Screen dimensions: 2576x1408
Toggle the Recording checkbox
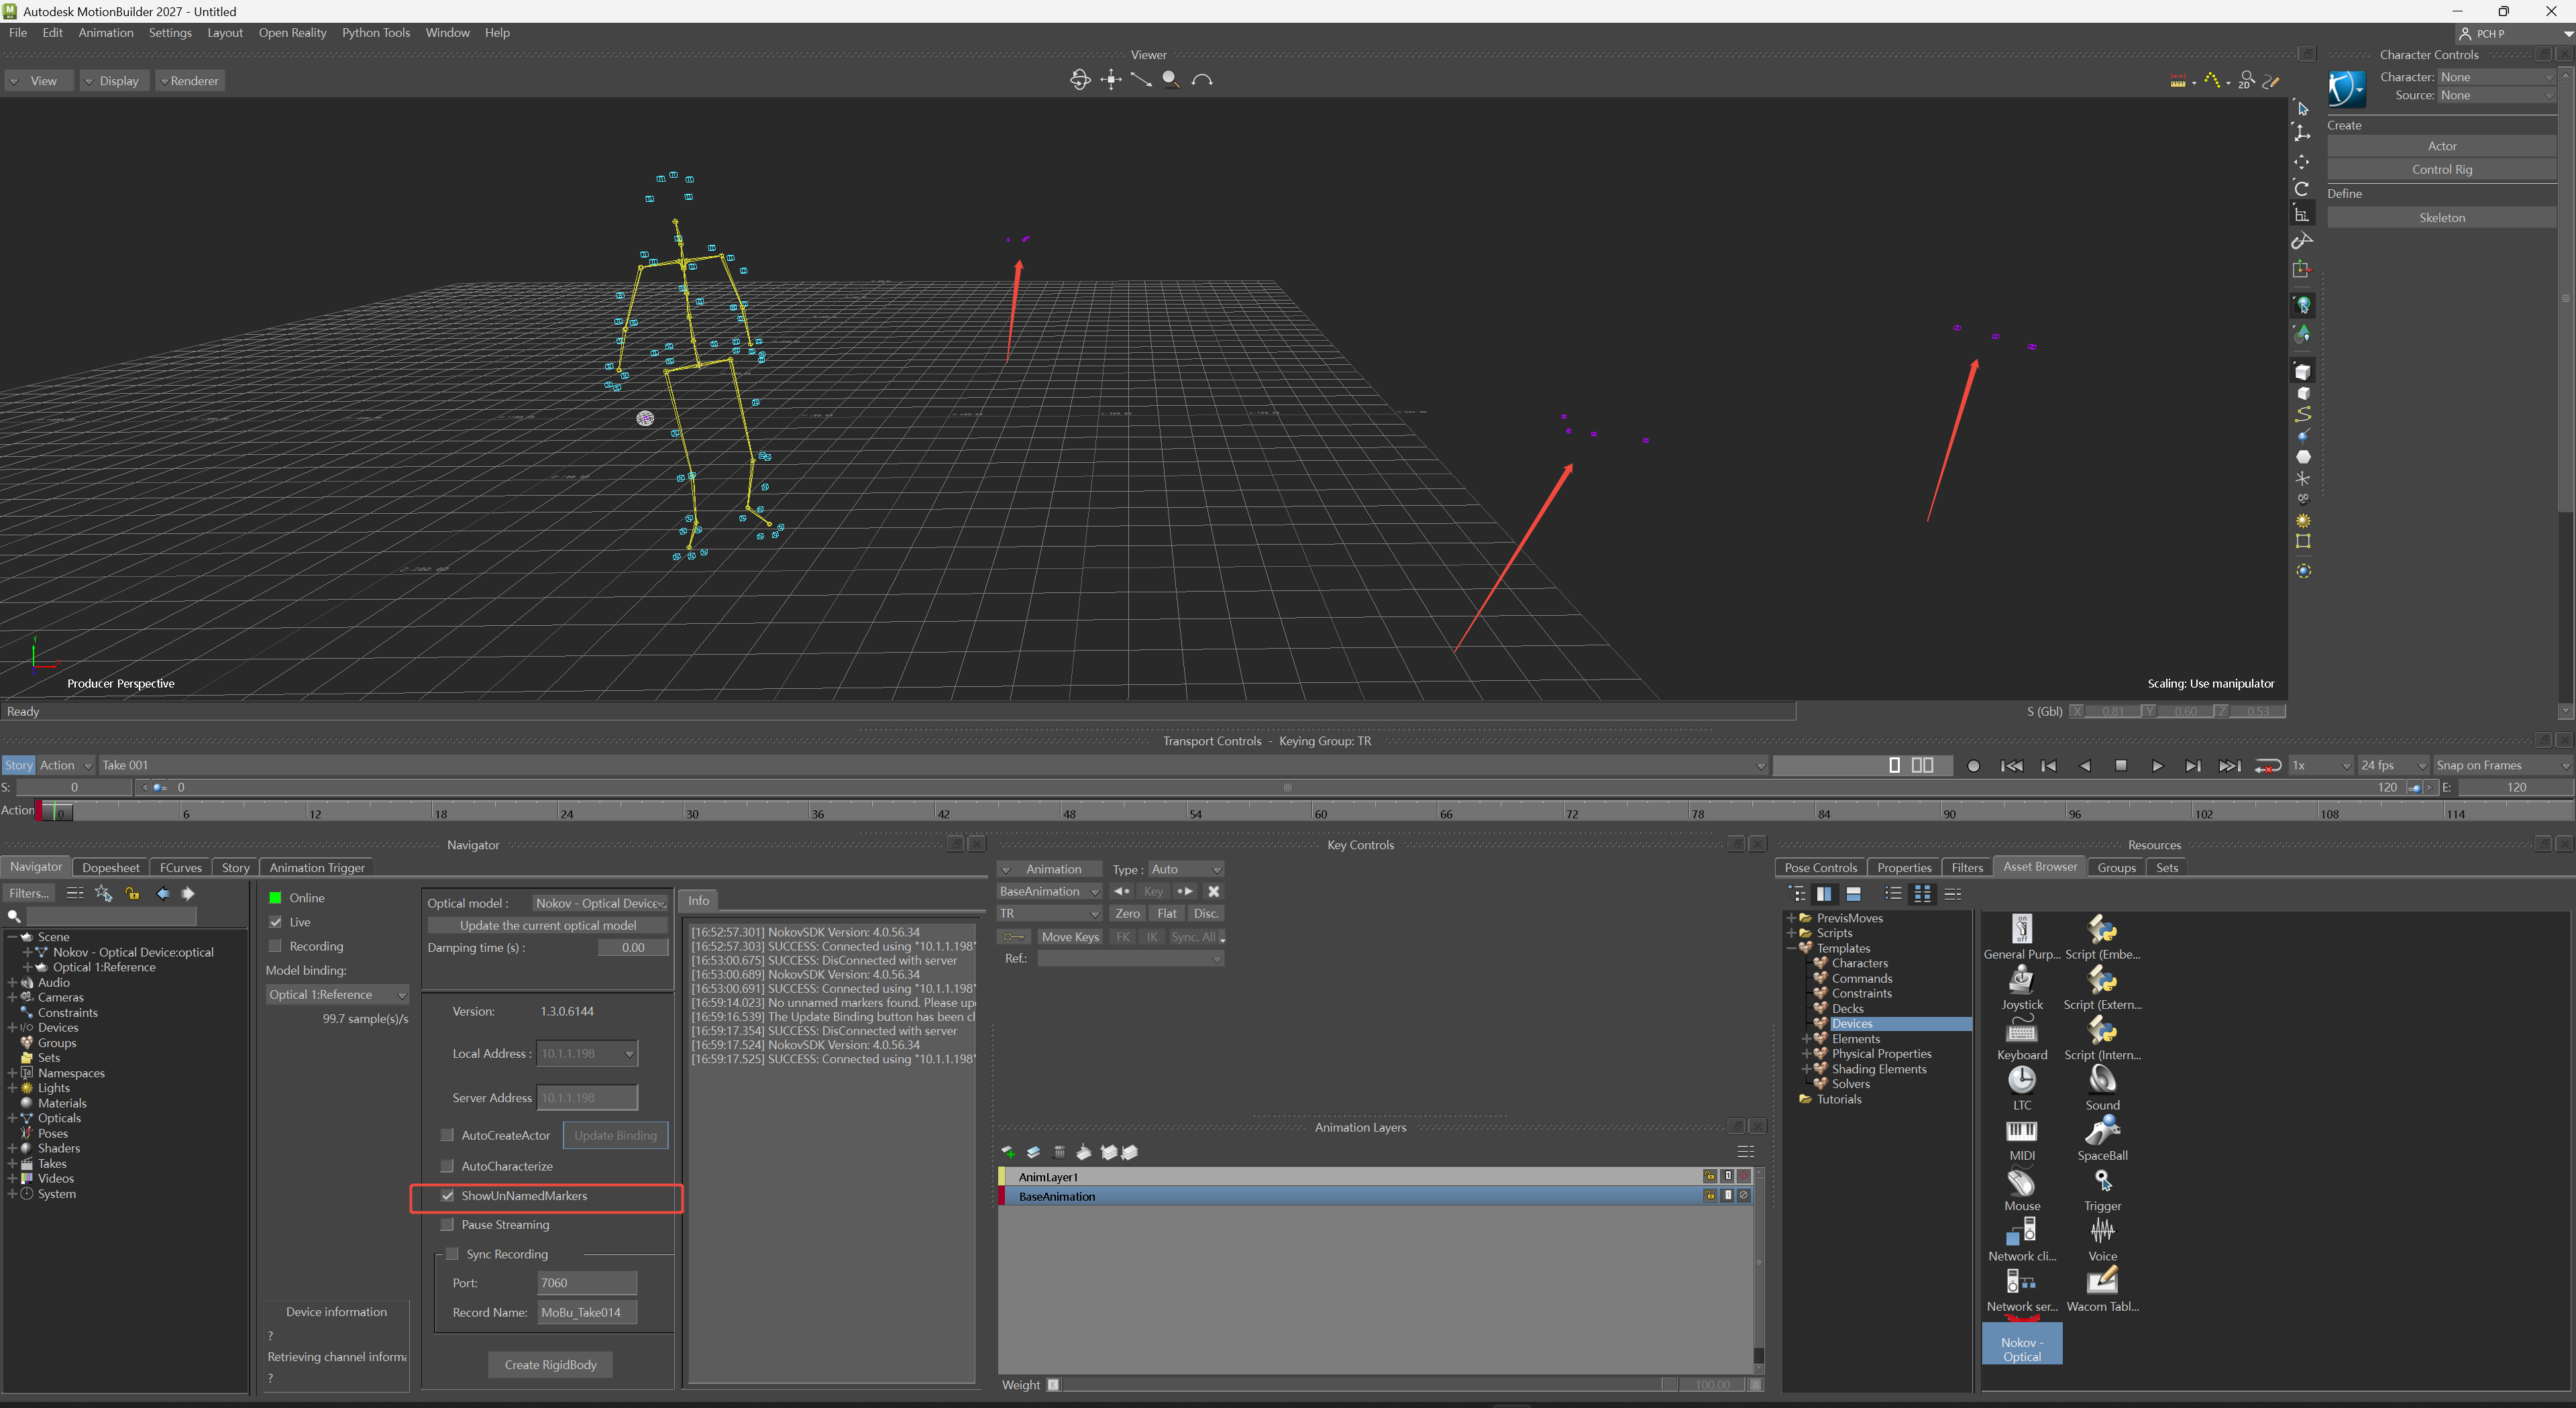pos(275,946)
